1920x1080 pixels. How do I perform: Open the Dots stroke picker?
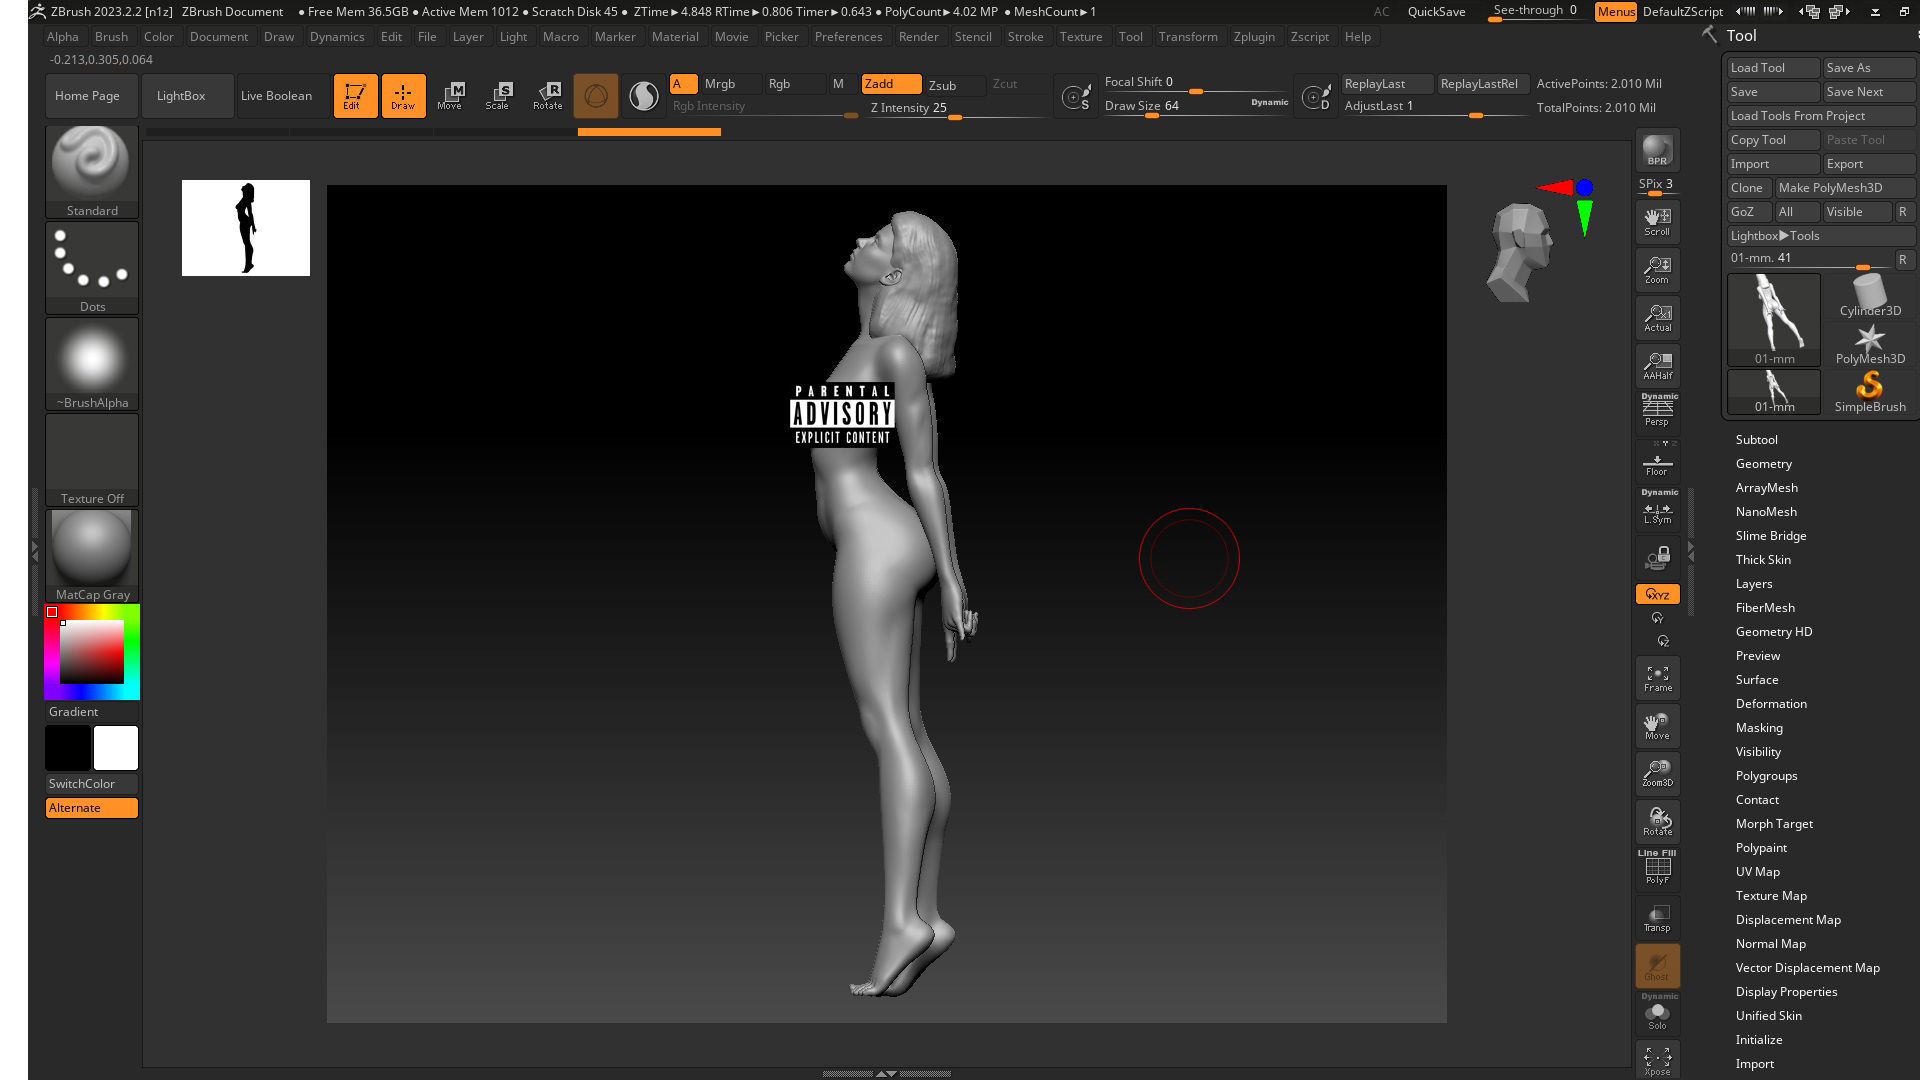click(92, 267)
